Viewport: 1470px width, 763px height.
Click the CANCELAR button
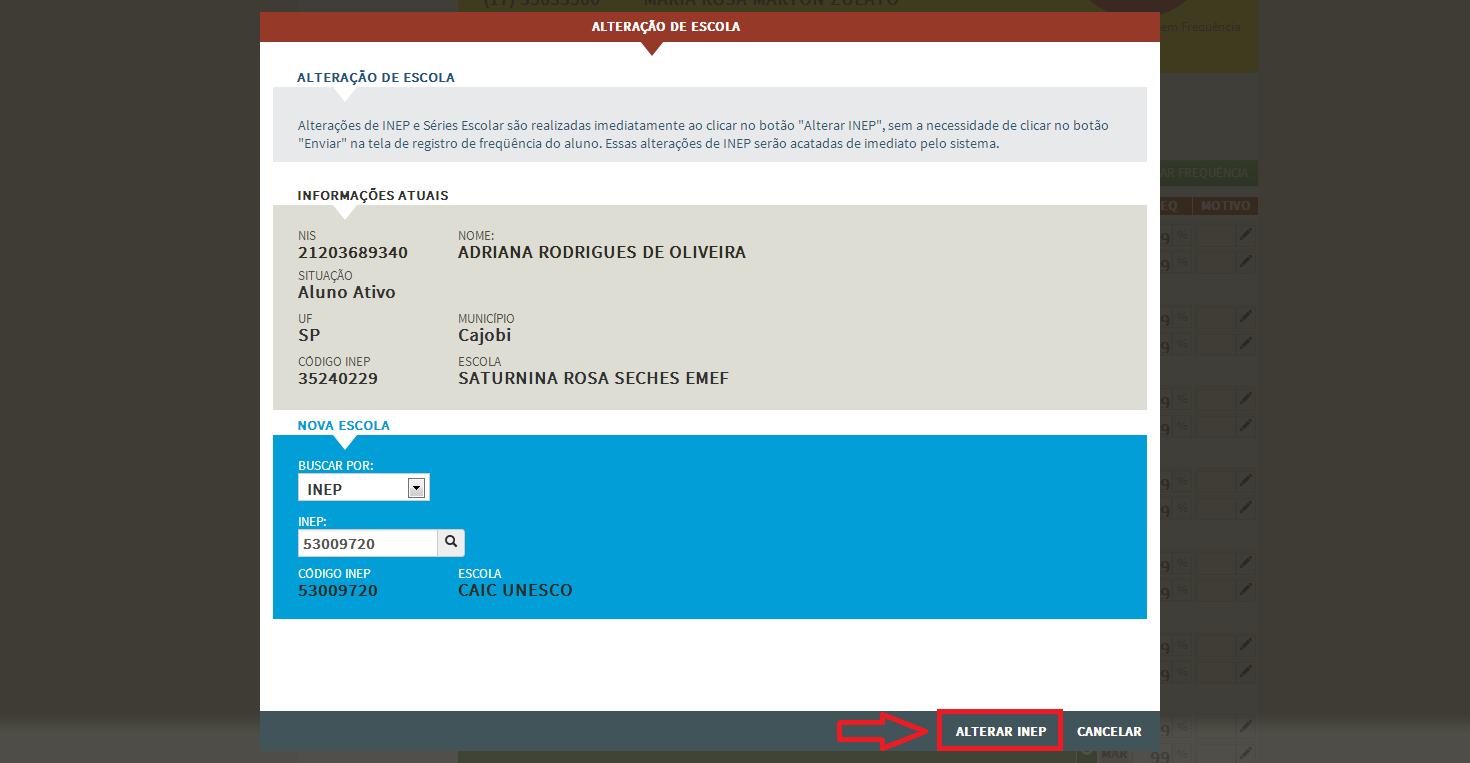click(1109, 731)
